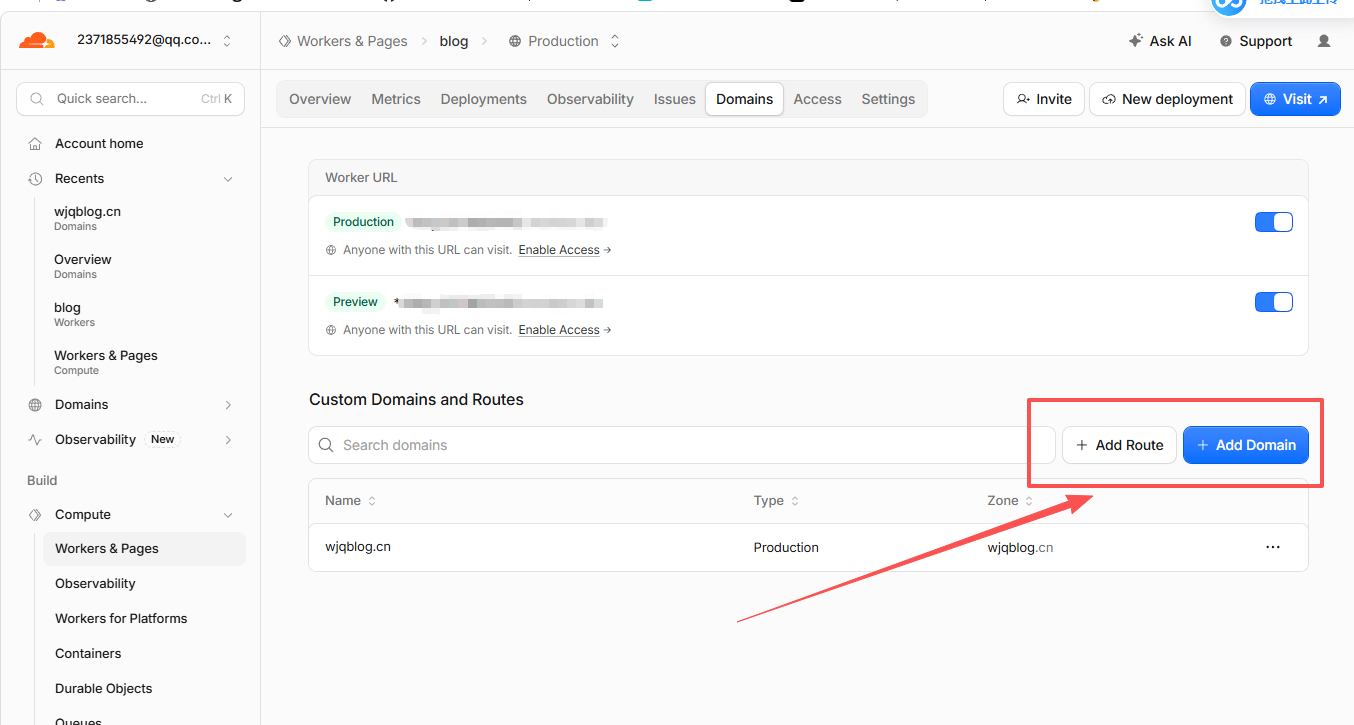
Task: Open the user profile icon
Action: point(1324,41)
